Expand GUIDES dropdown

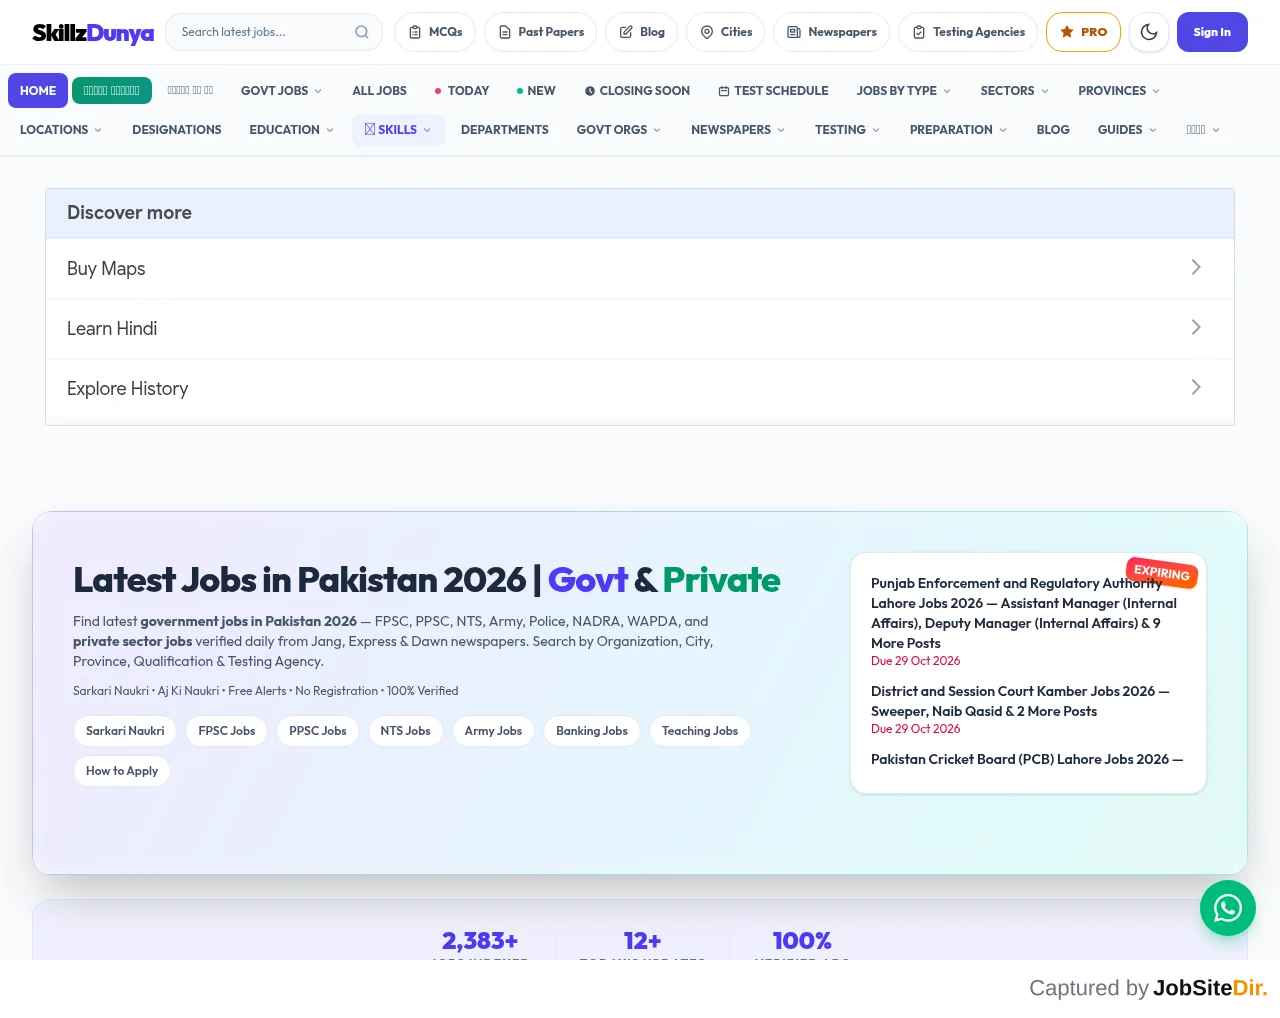(x=1127, y=130)
